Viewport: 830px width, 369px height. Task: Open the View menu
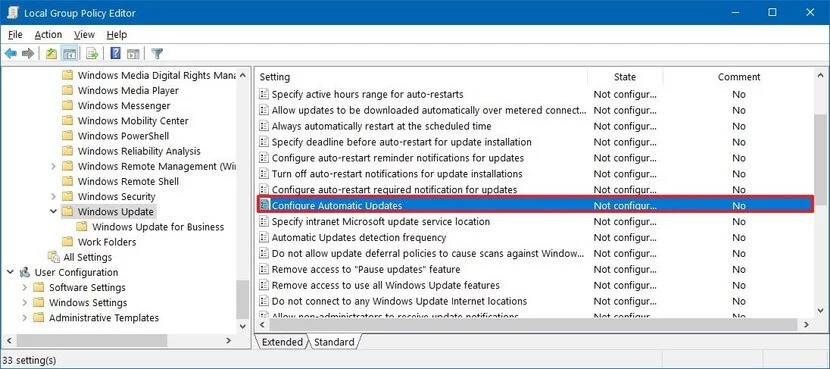pos(84,35)
